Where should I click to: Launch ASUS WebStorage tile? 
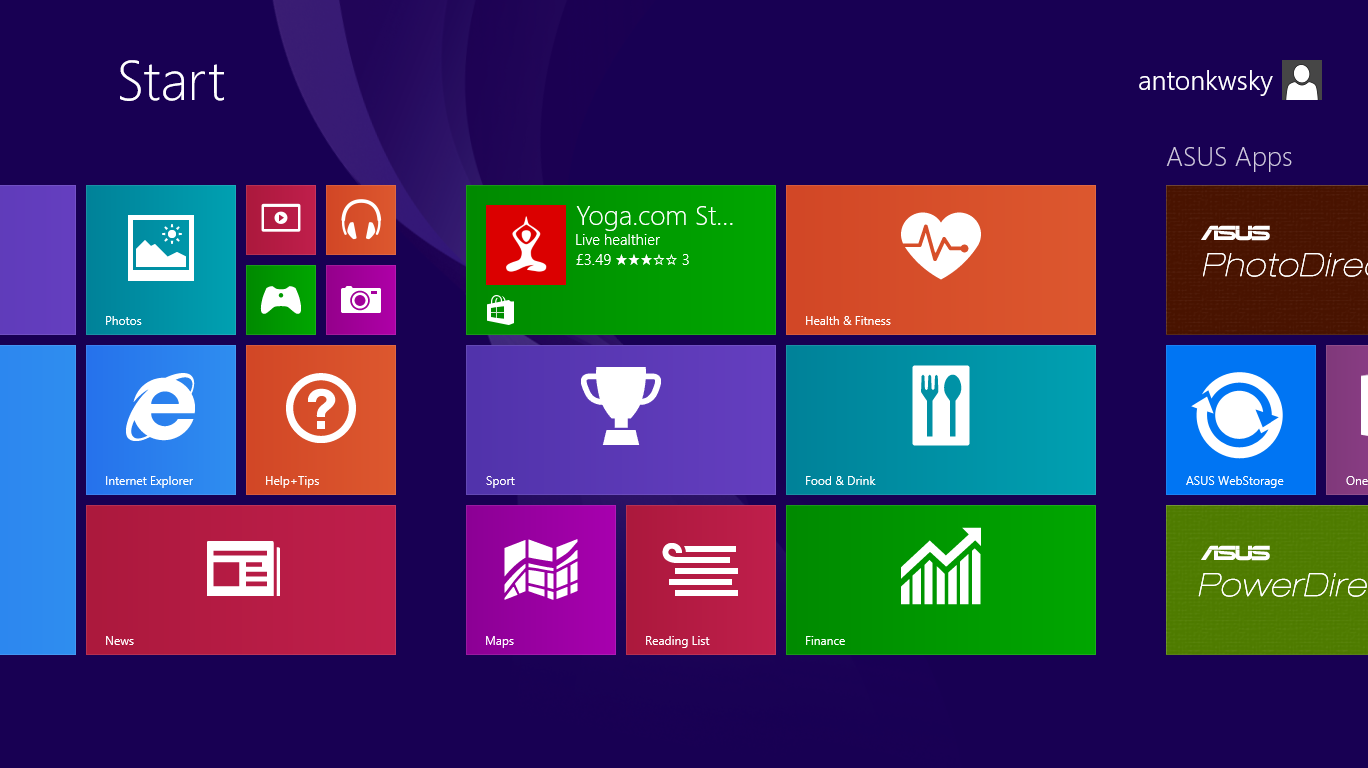1241,420
